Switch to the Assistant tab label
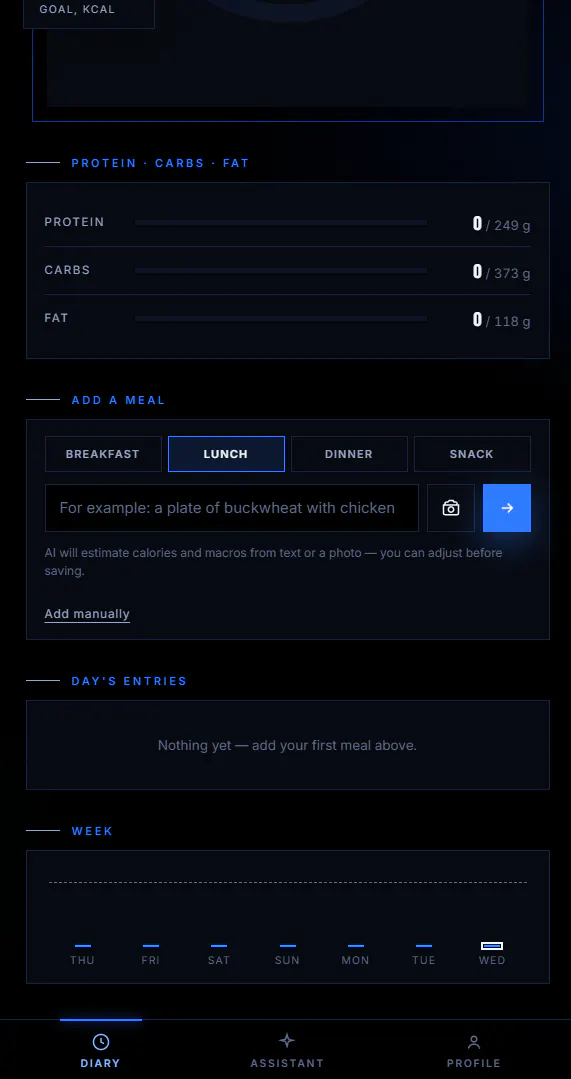This screenshot has width=571, height=1079. coord(287,1063)
